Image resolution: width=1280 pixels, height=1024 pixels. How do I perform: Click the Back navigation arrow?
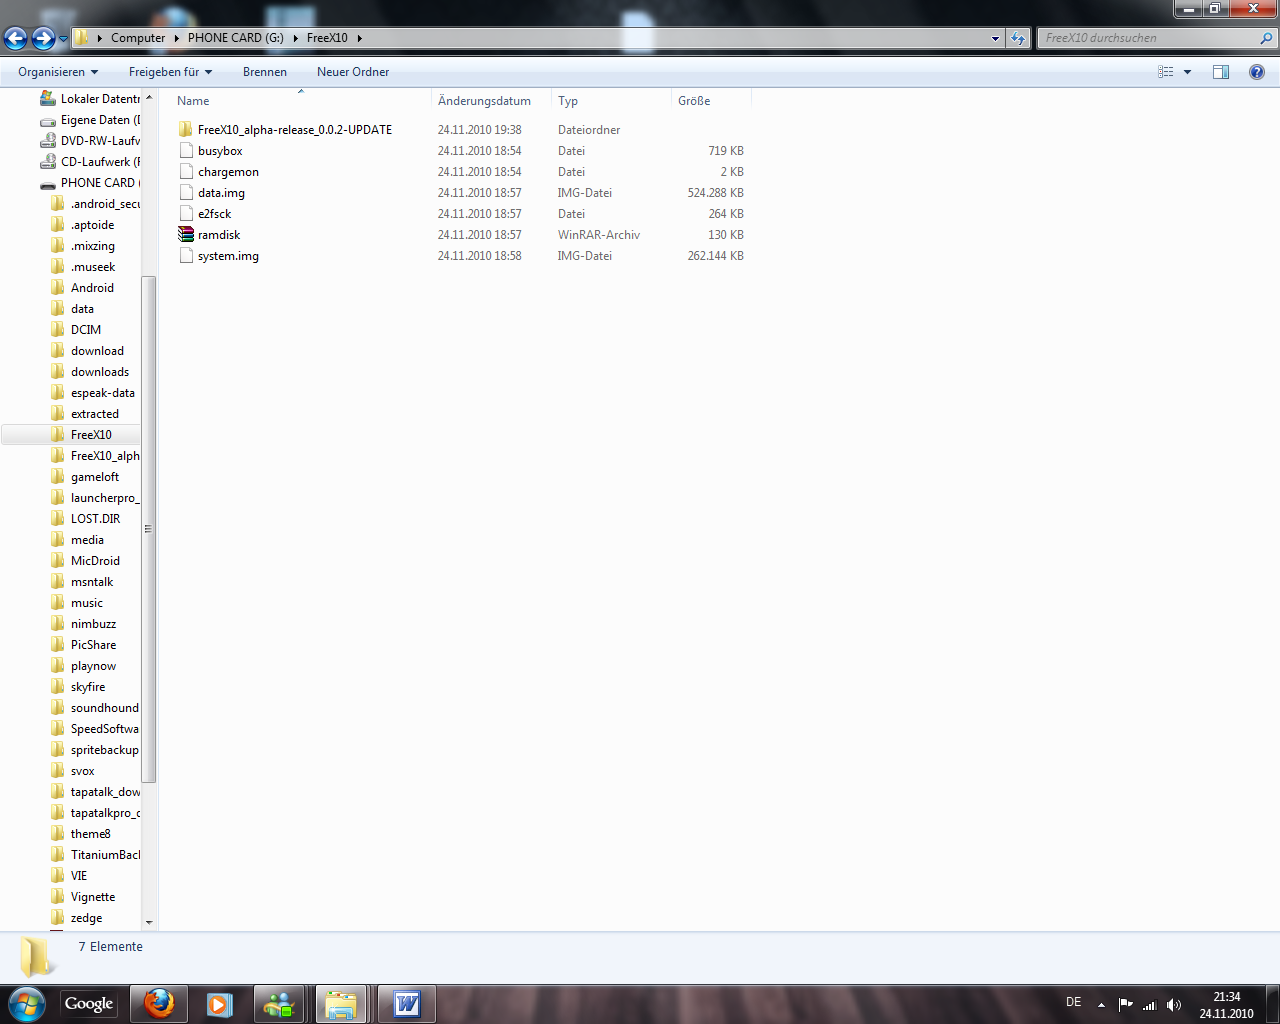(16, 38)
